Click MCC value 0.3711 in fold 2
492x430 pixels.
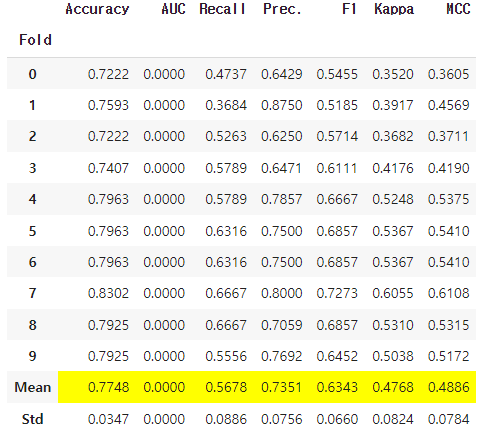(449, 136)
